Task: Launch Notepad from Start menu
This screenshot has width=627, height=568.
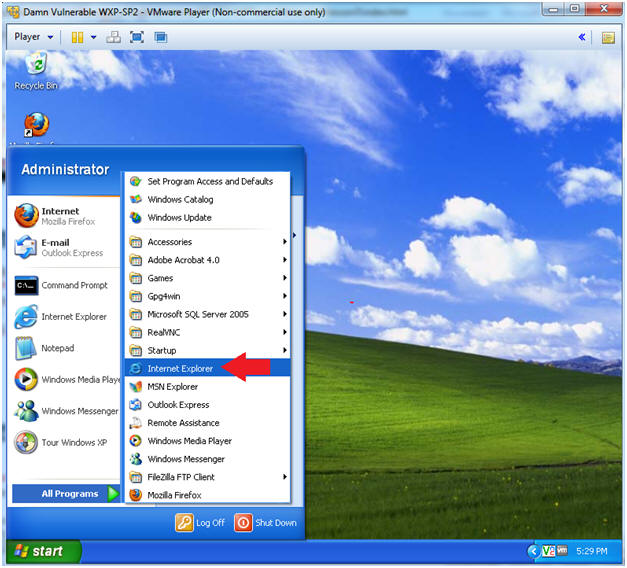Action: pos(64,348)
